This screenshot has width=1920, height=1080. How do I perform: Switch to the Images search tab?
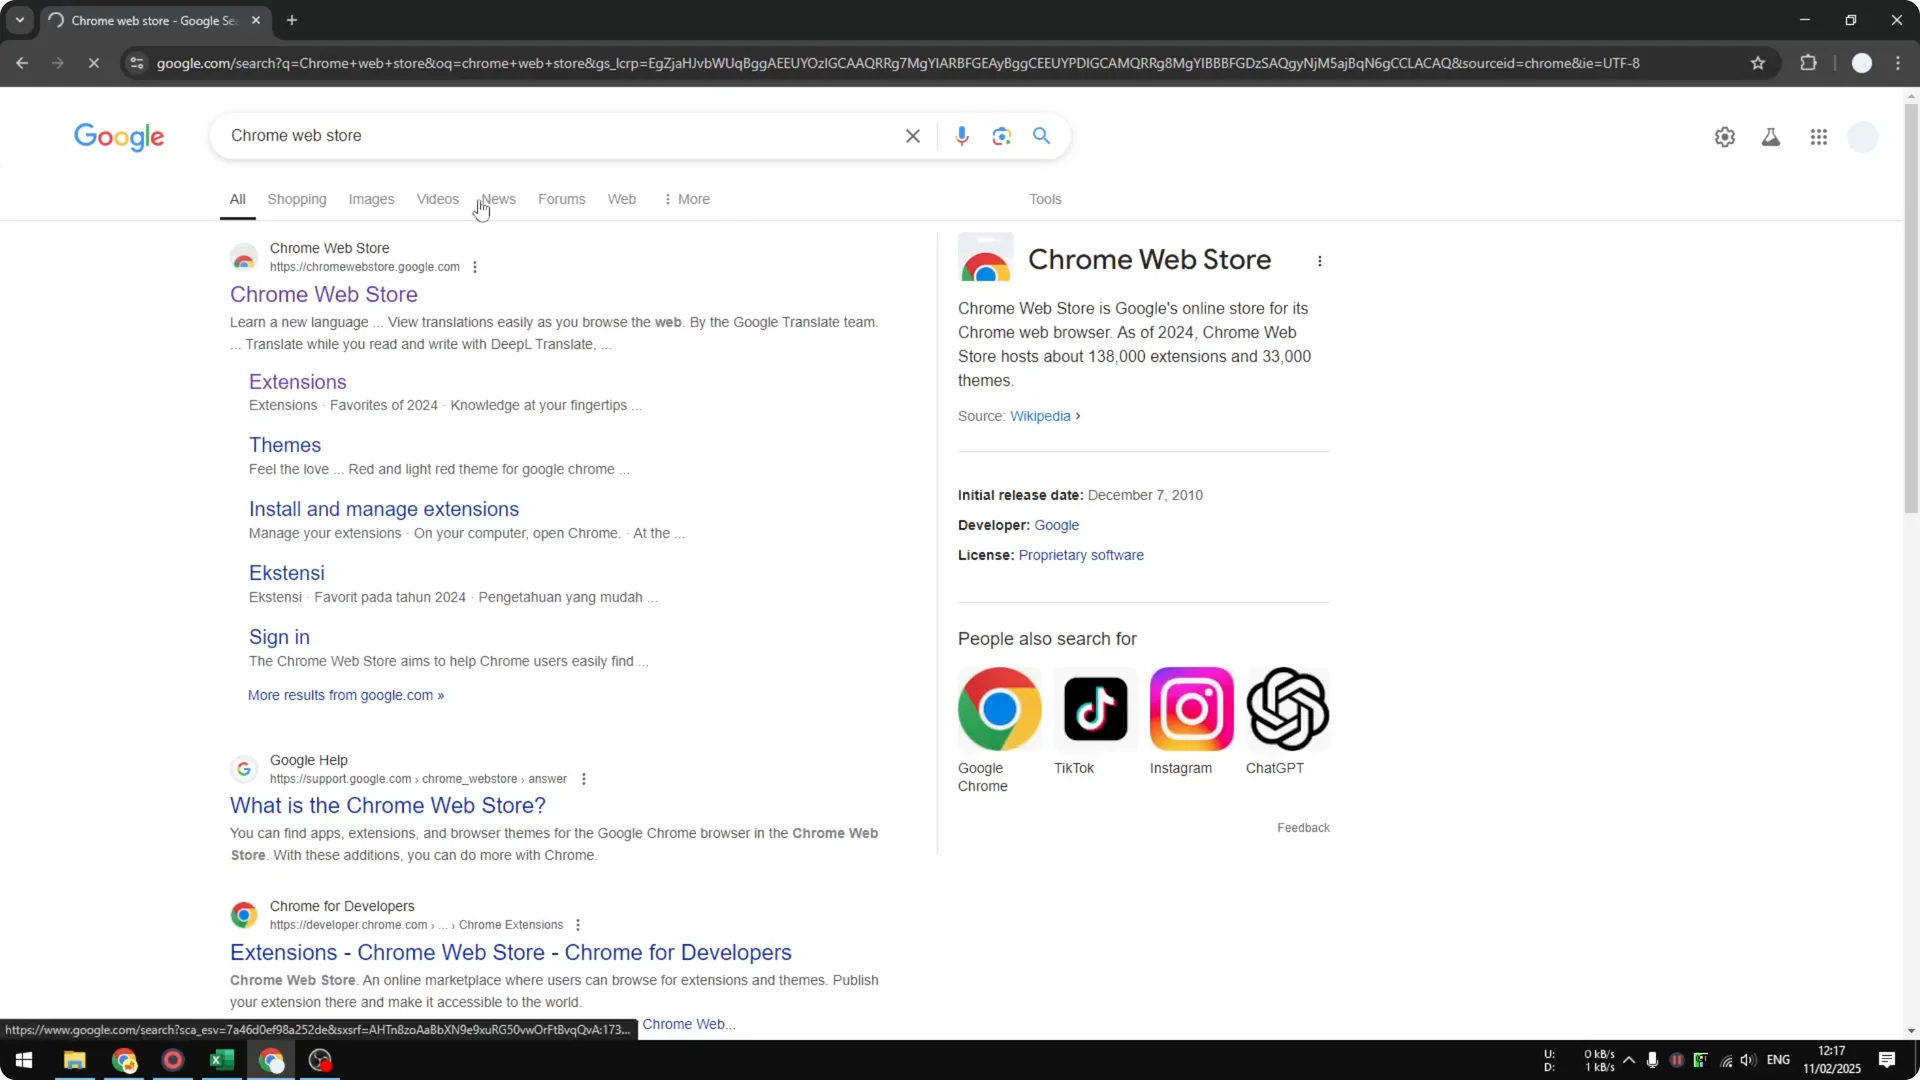pos(371,199)
